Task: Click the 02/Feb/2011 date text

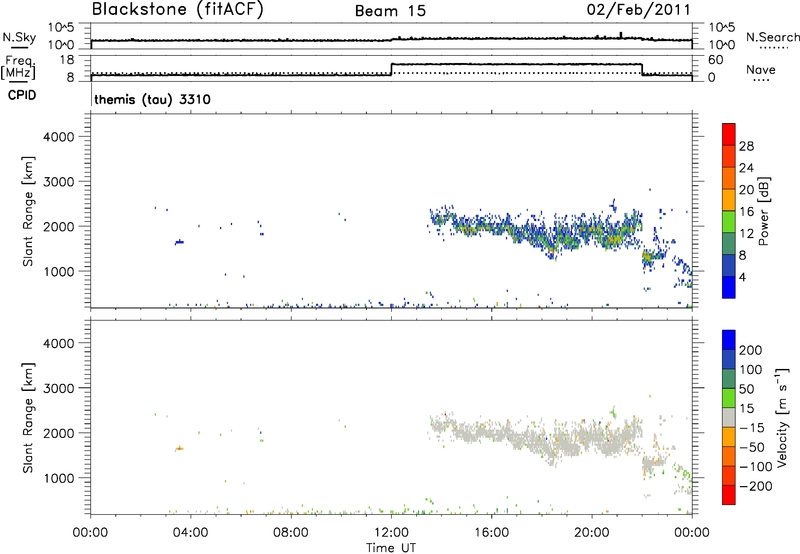Action: pyautogui.click(x=638, y=10)
